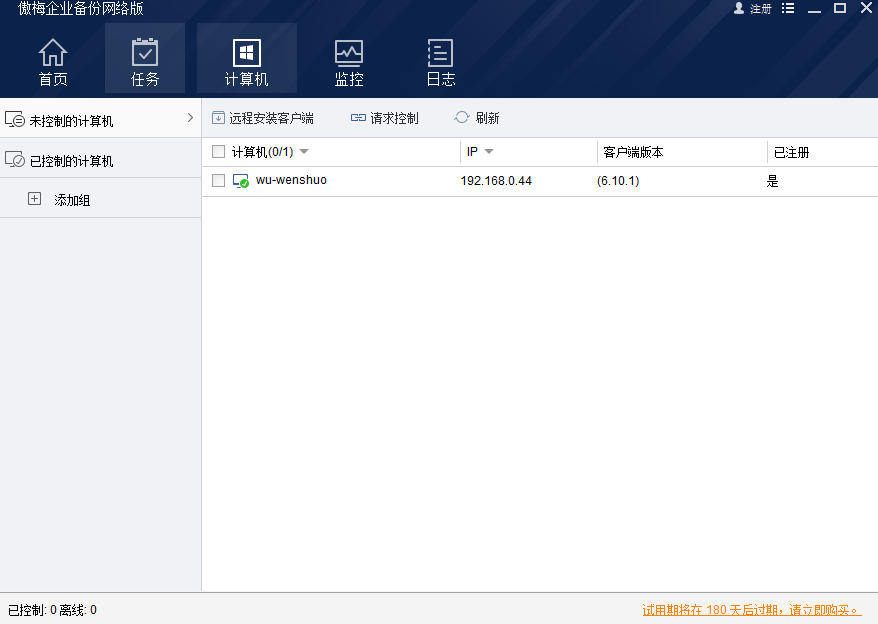878x624 pixels.
Task: Click 远程安装客户端 toolbar button
Action: point(263,118)
